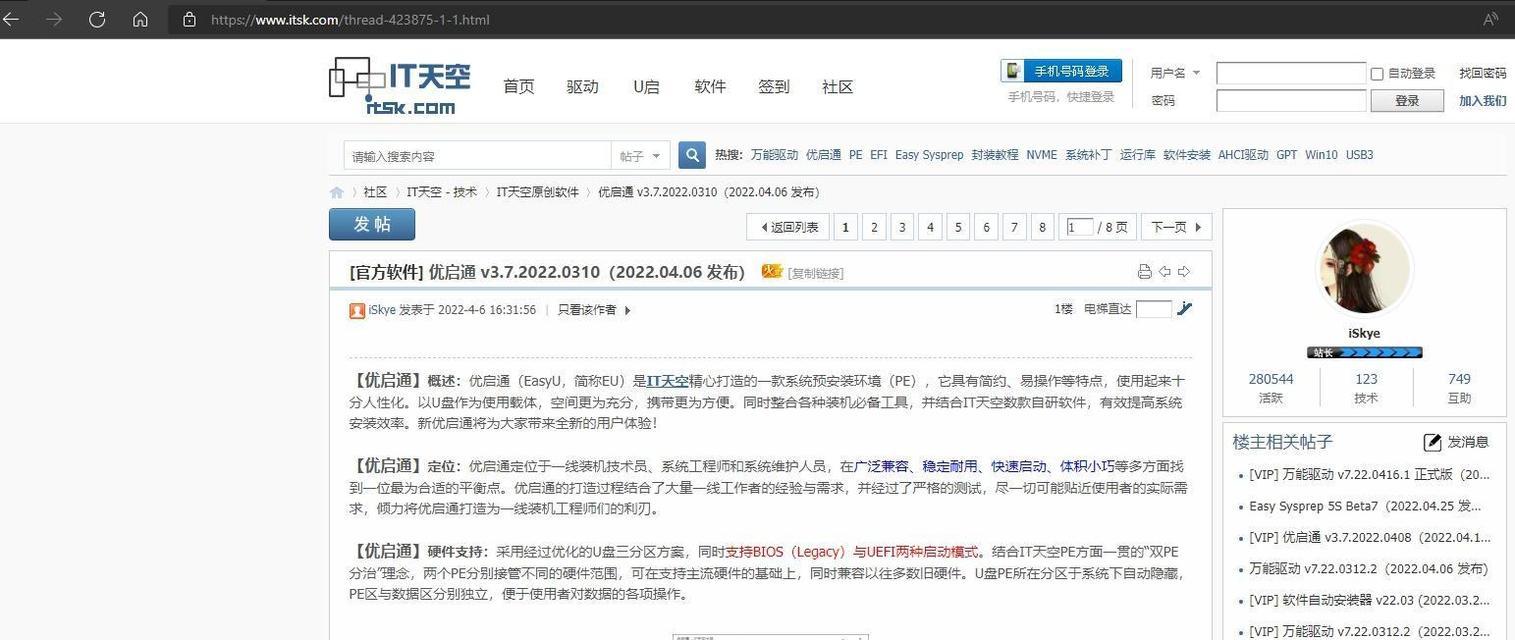The image size is (1515, 640).
Task: Click the 复制链接 link
Action: point(816,273)
